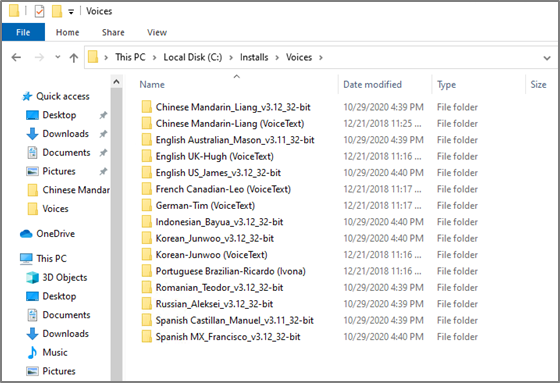Select Downloads under This PC

click(x=58, y=334)
